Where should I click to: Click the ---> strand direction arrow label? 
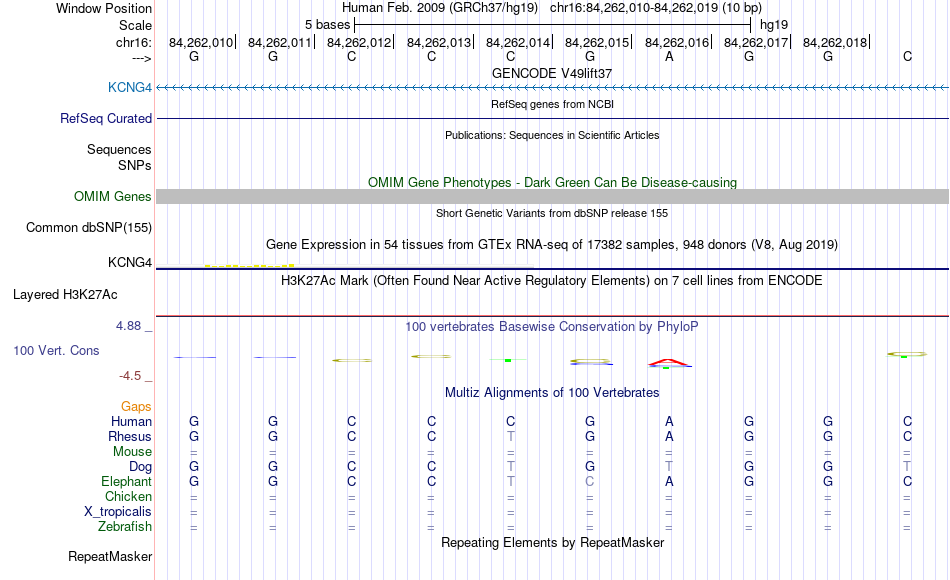click(142, 58)
